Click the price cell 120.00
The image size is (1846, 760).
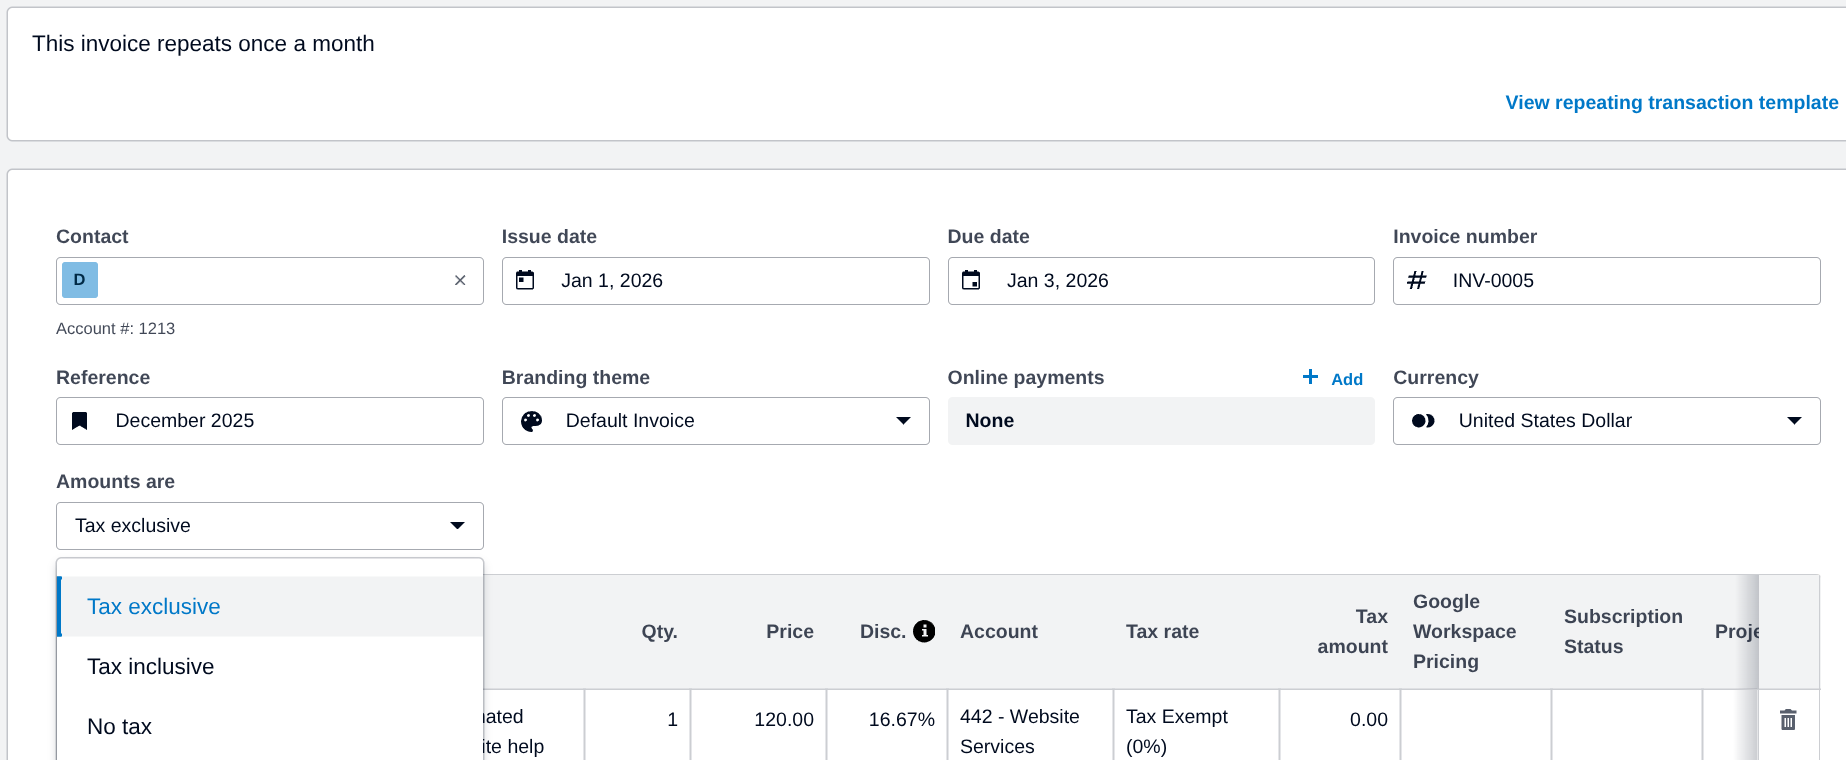click(758, 725)
